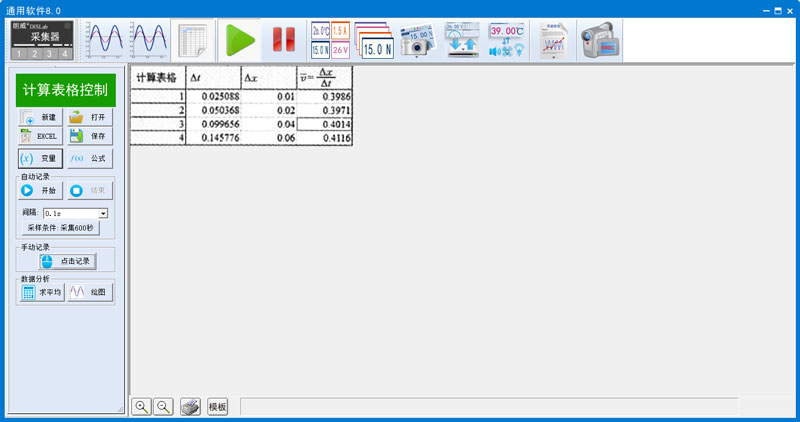Click the 新建 new table button
The height and width of the screenshot is (422, 800).
[39, 117]
